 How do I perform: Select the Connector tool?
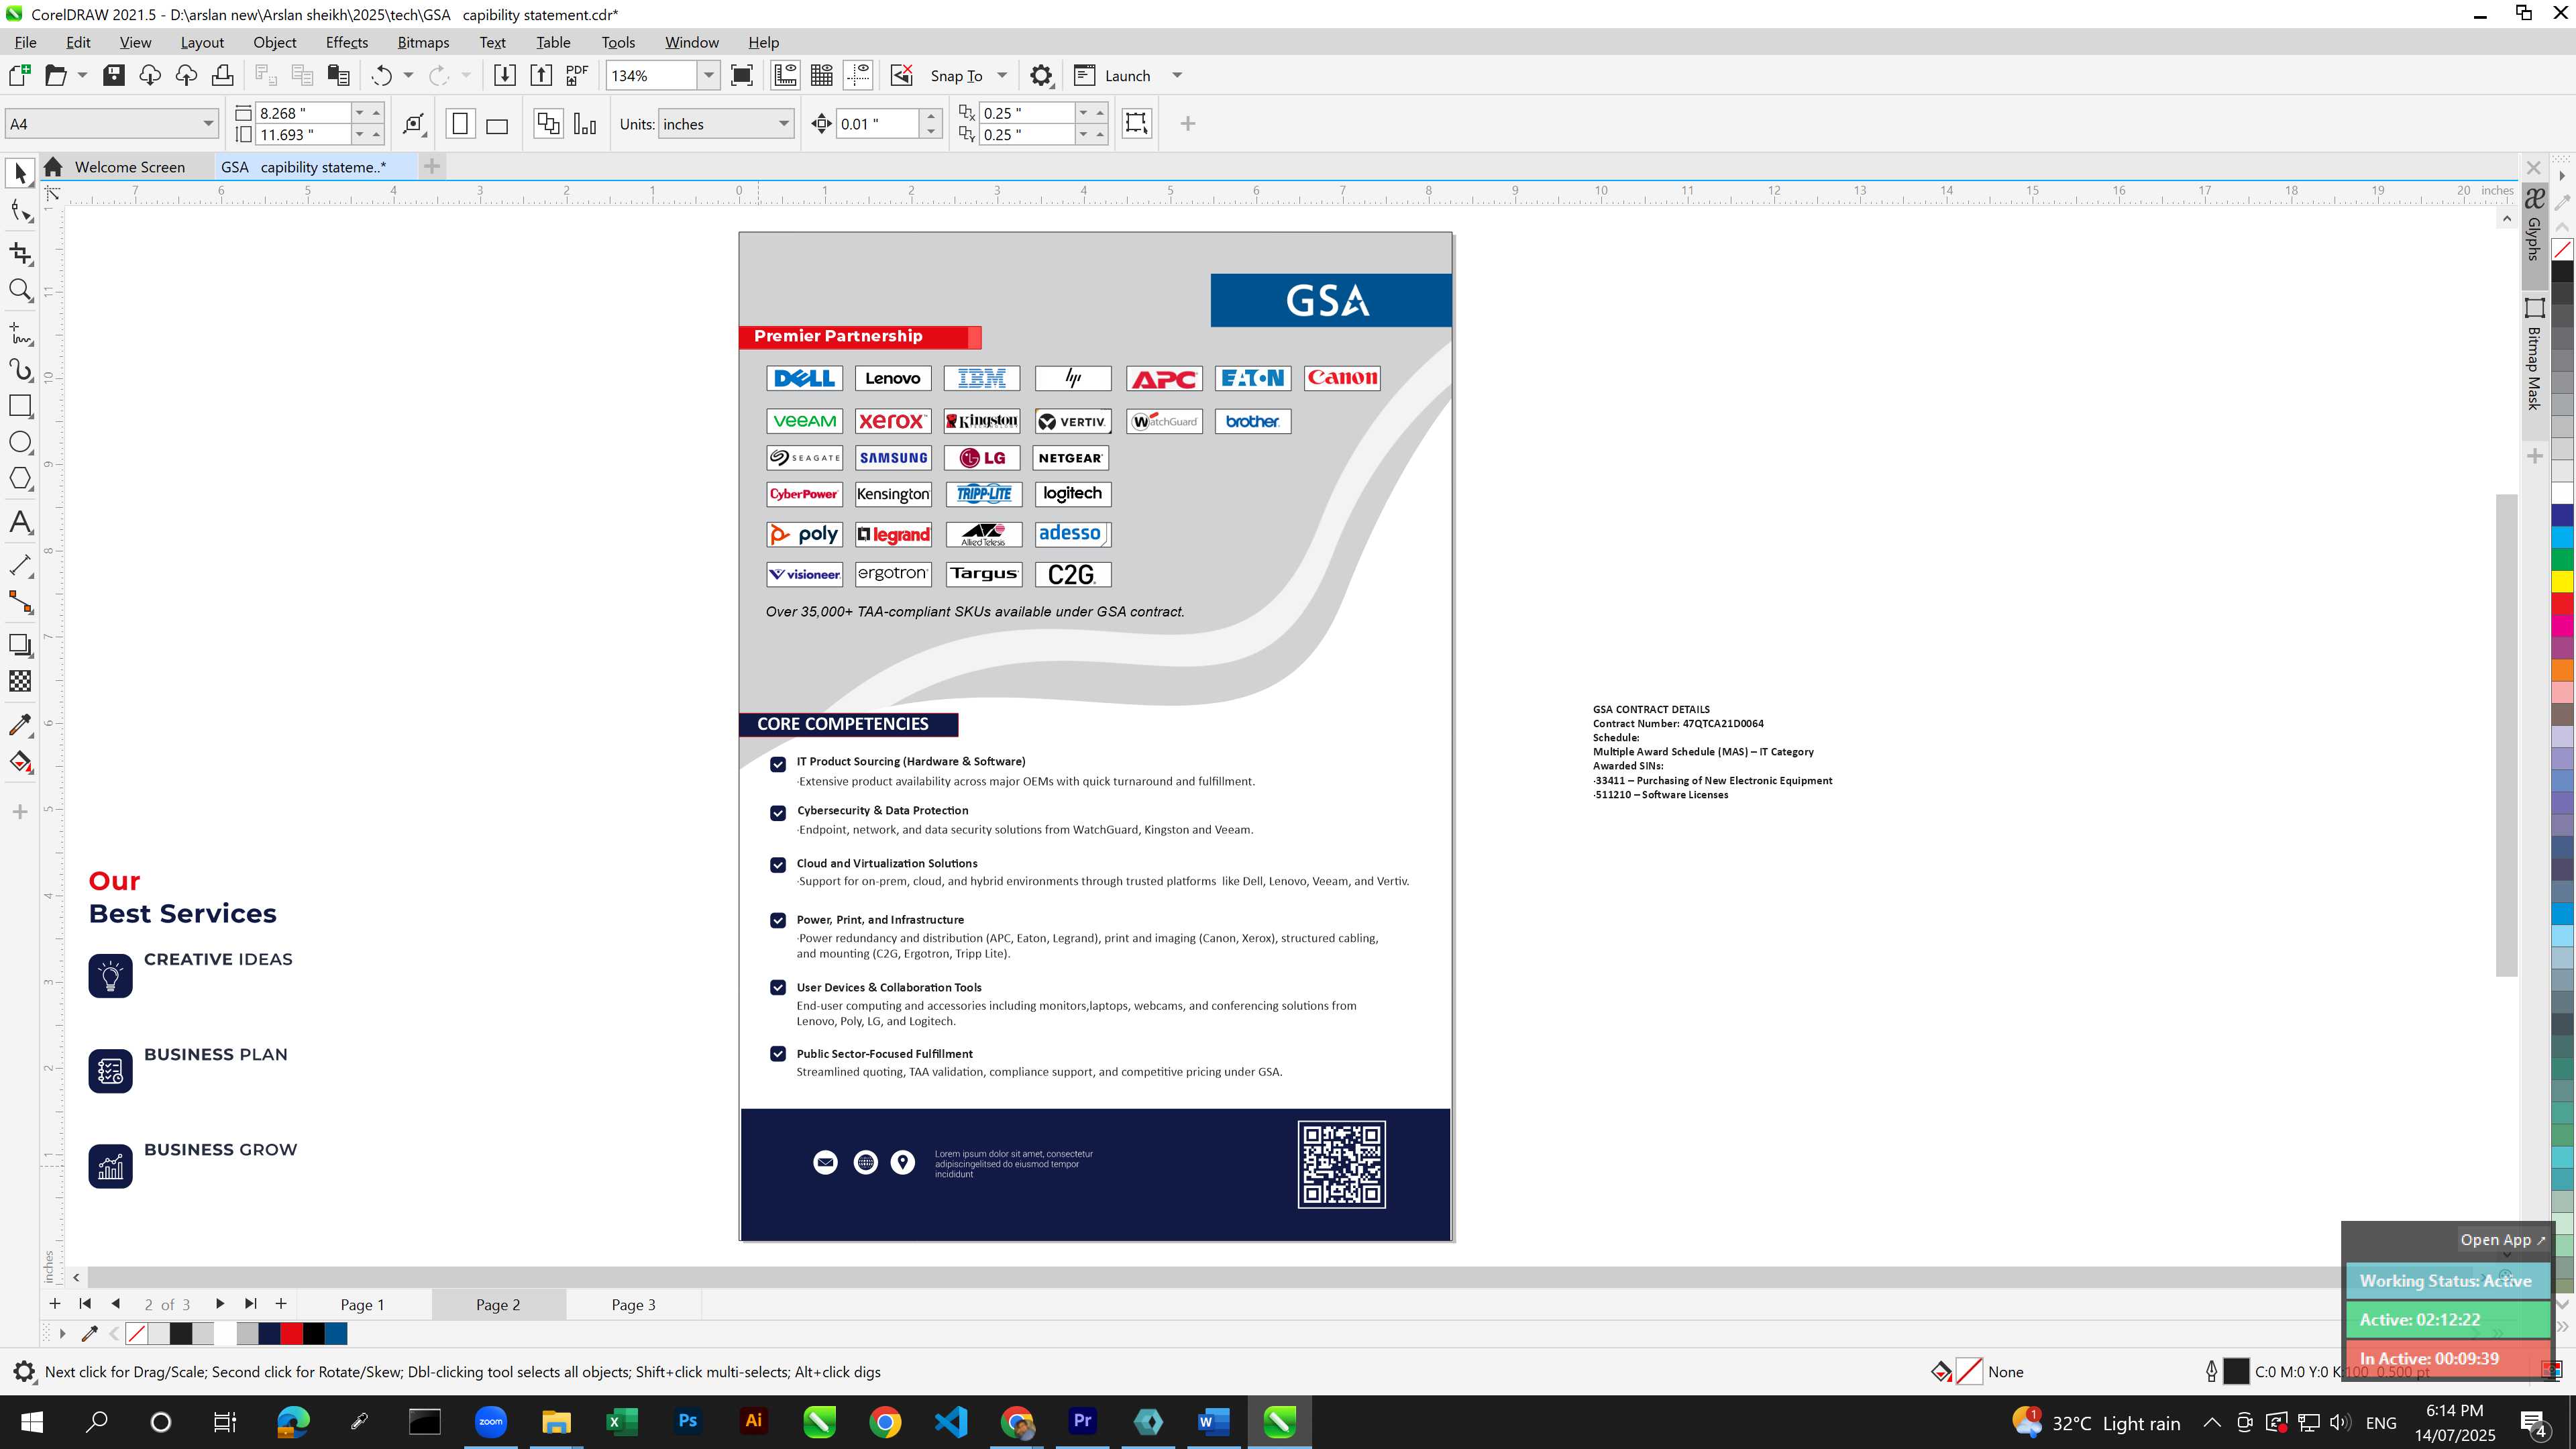coord(20,602)
